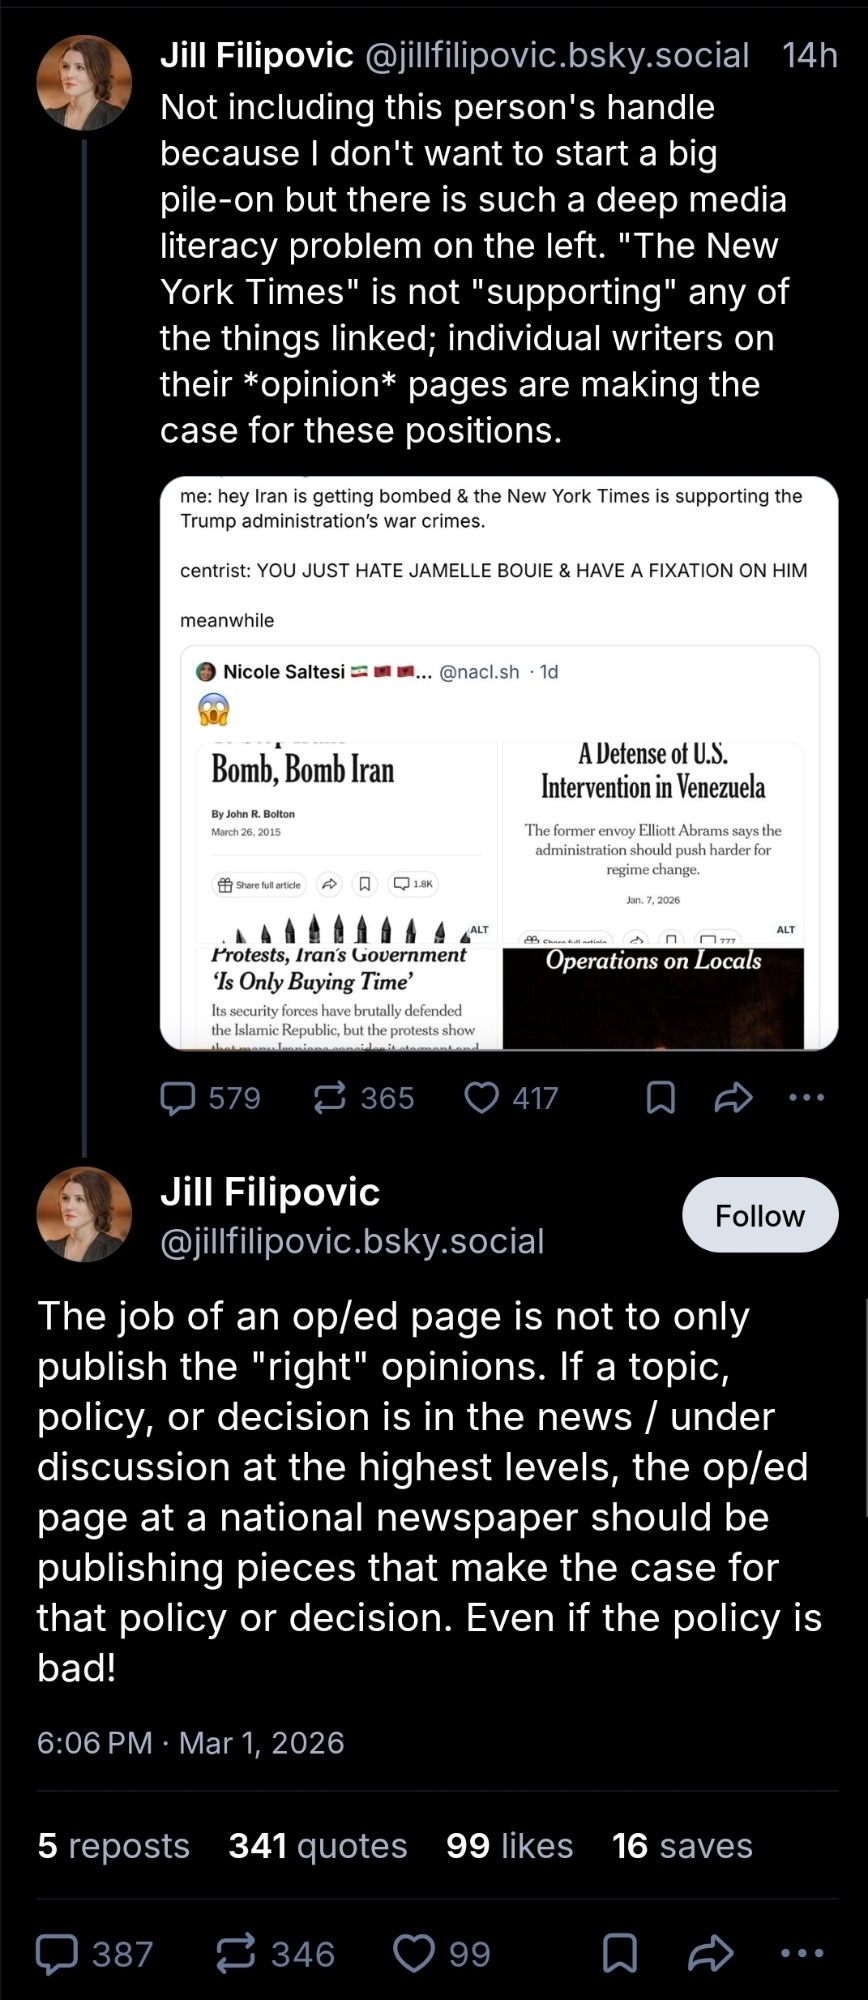View the 5 reposts list
The image size is (868, 2000).
113,1845
